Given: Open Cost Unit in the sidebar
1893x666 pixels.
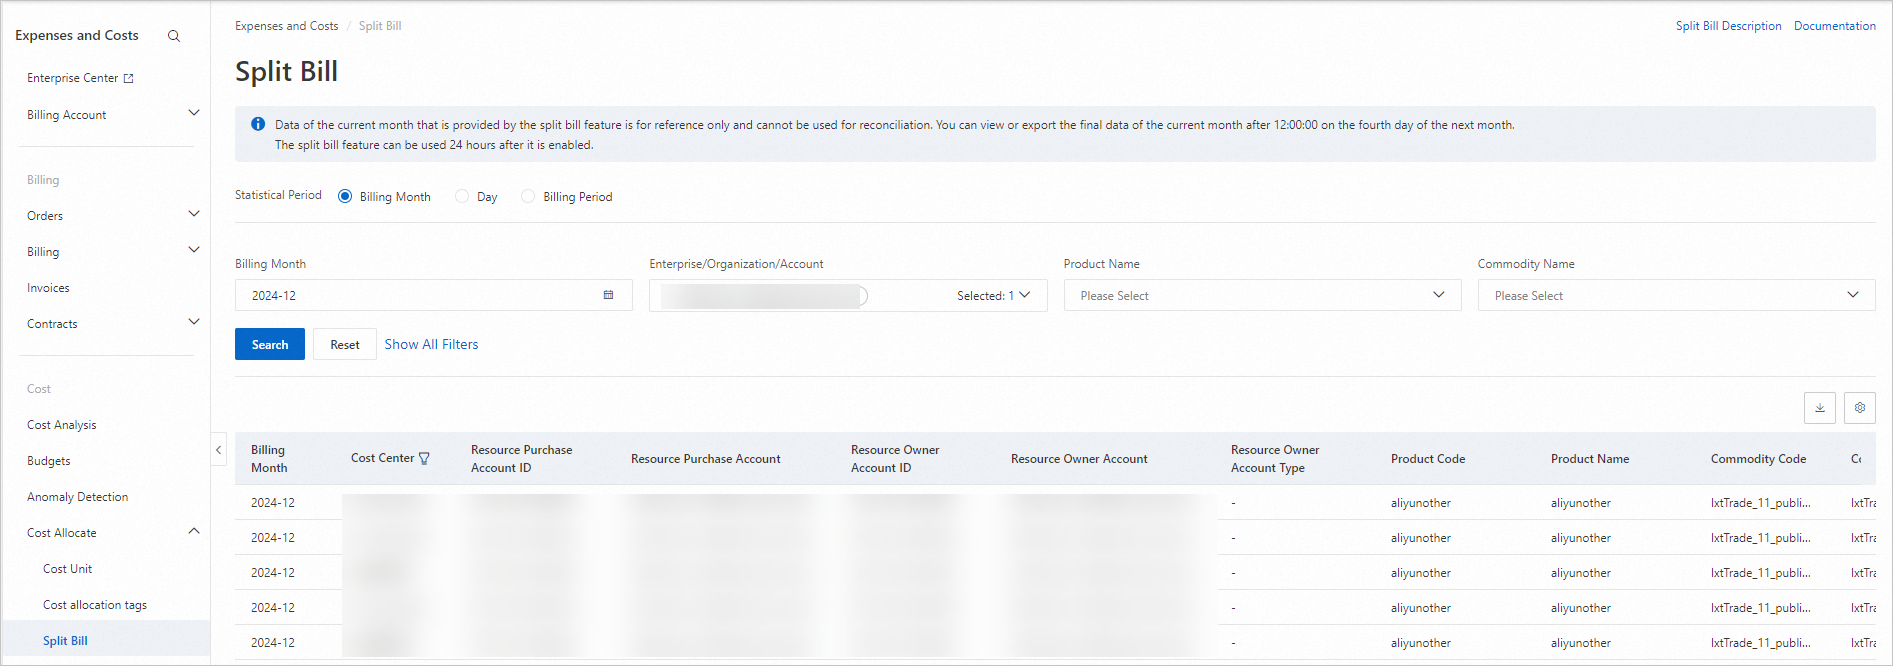Looking at the screenshot, I should tap(68, 569).
